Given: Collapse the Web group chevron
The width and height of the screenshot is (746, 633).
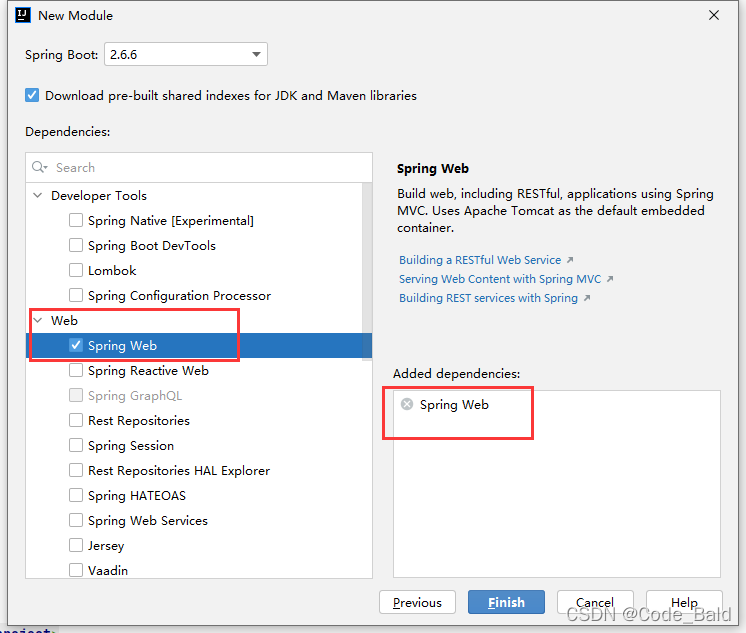Looking at the screenshot, I should [x=38, y=320].
